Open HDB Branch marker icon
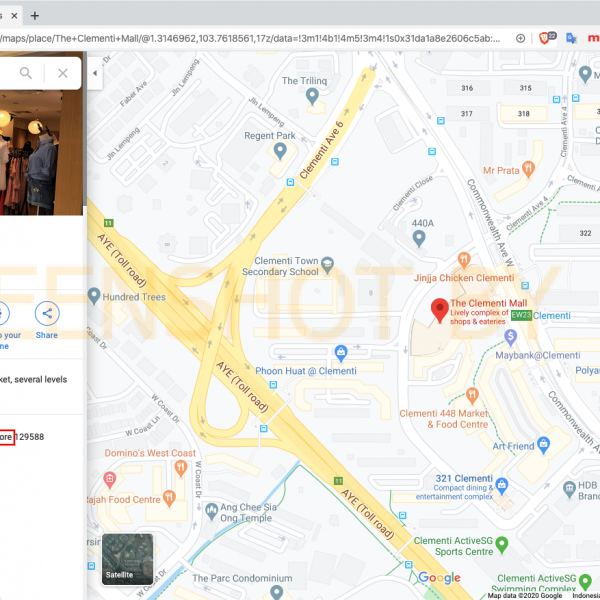600x600 pixels. tap(569, 489)
